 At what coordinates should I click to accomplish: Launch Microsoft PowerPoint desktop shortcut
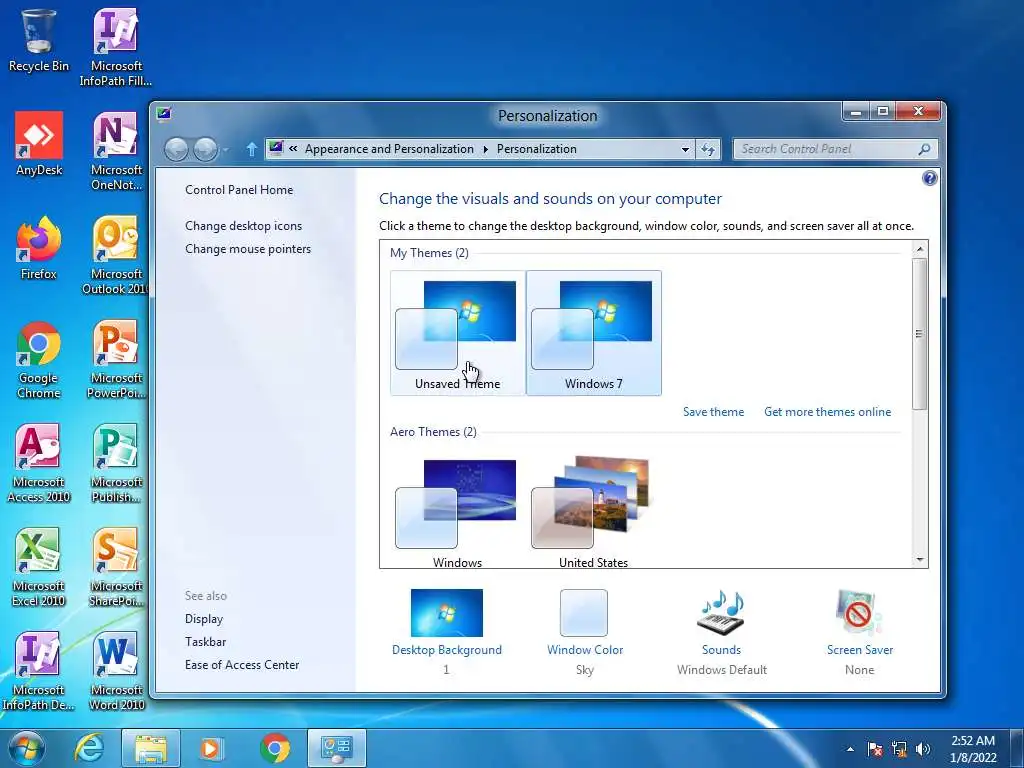(116, 360)
